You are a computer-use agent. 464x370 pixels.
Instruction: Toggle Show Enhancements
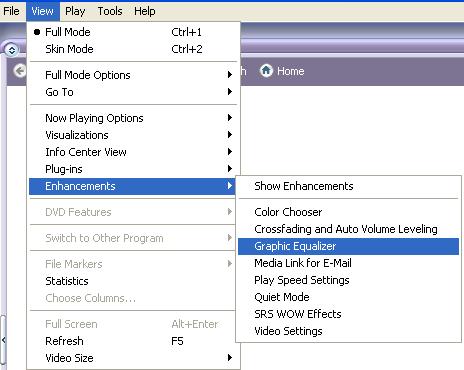(x=348, y=186)
